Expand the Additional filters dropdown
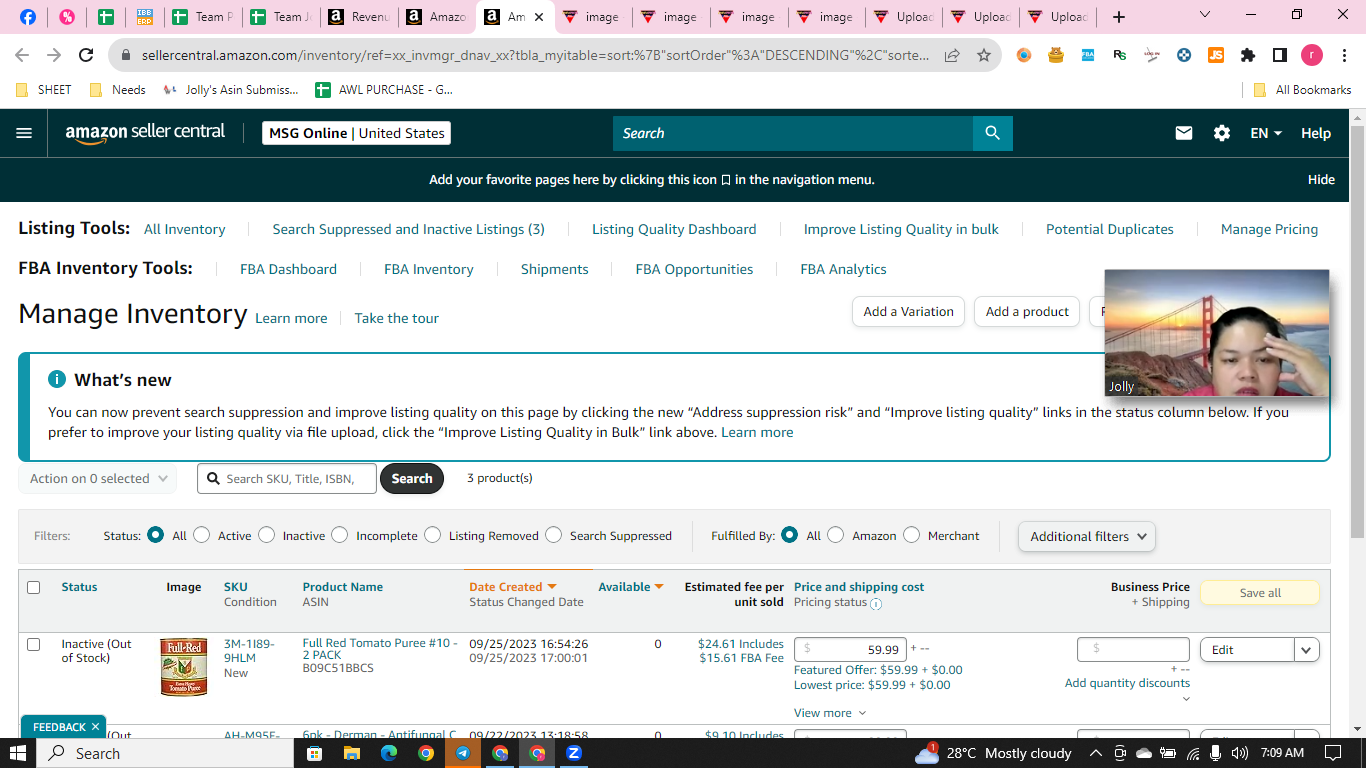 1087,536
